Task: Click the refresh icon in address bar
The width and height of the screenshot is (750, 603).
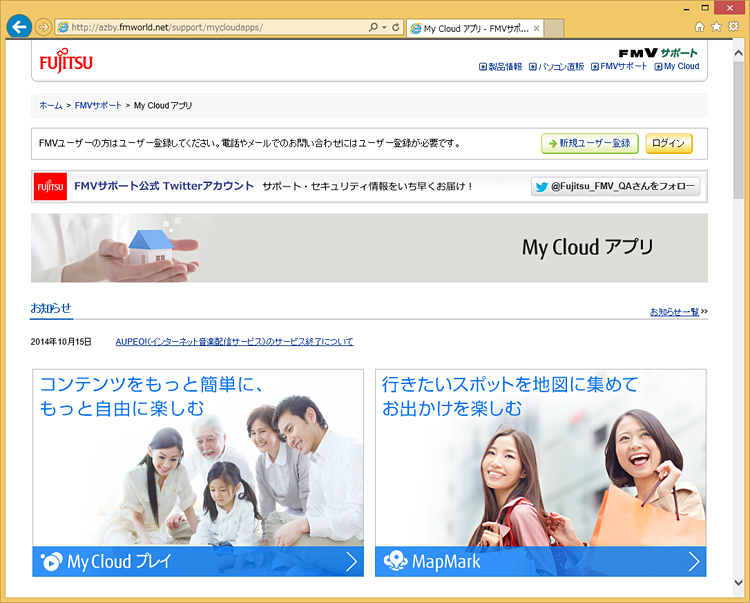Action: (x=396, y=27)
